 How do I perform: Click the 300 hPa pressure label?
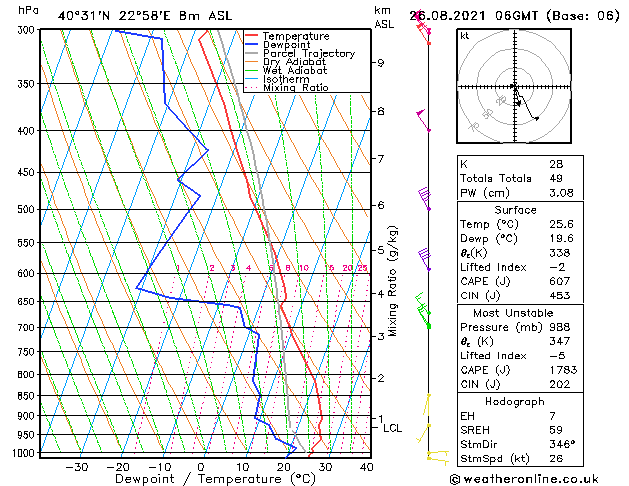pyautogui.click(x=28, y=30)
